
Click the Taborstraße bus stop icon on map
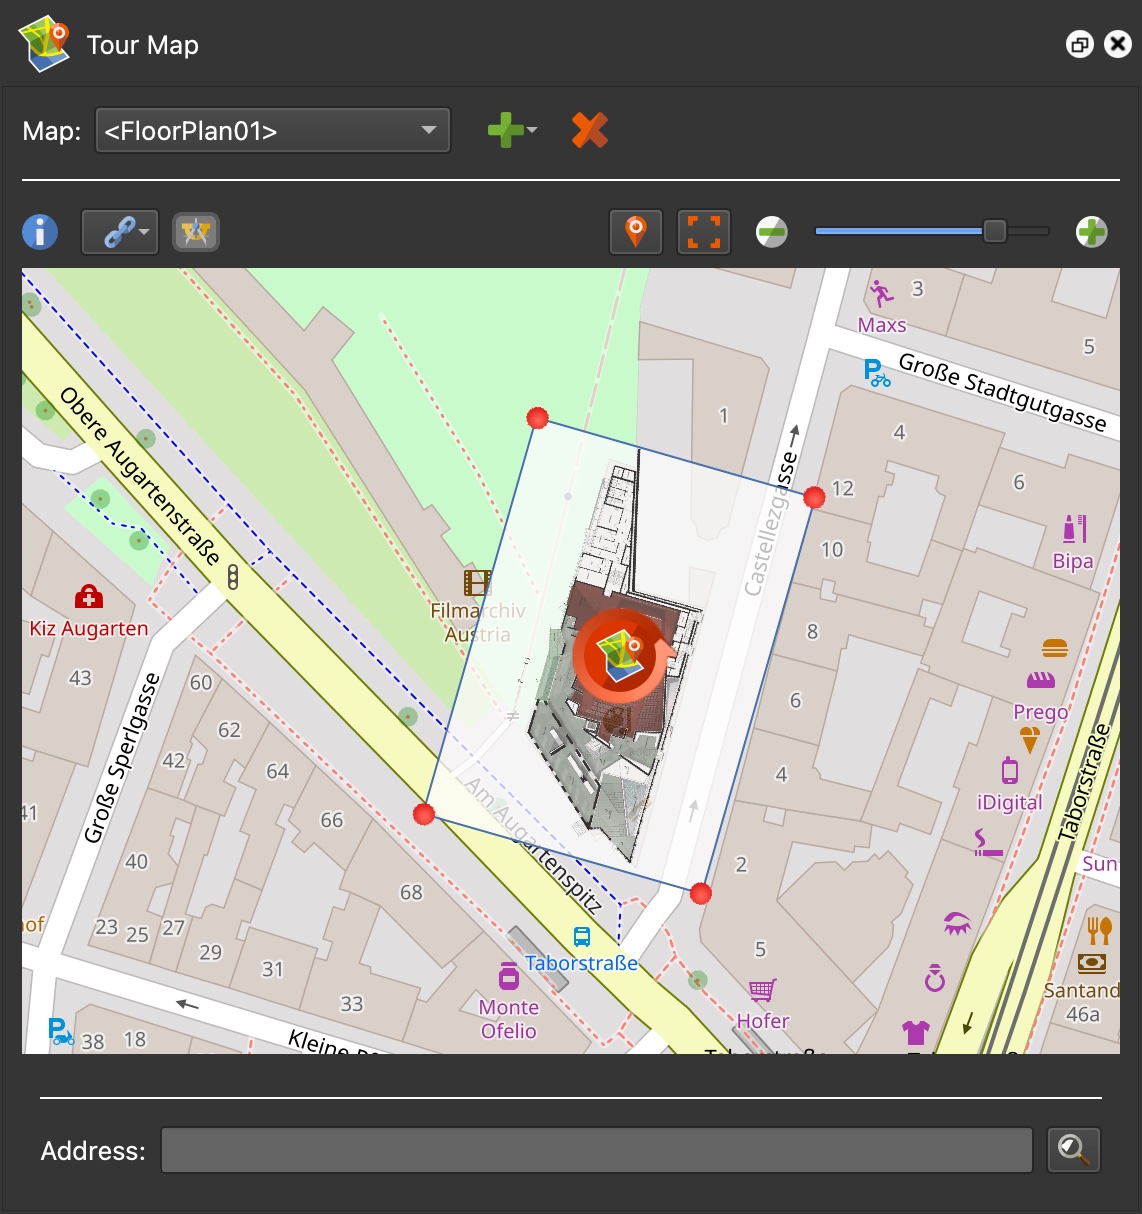(582, 937)
